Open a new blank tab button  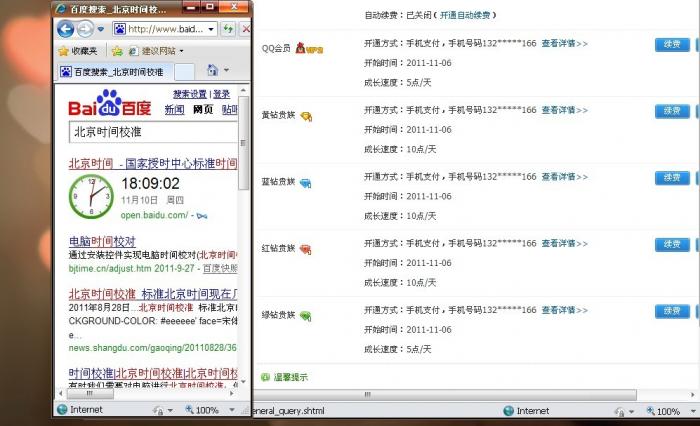coord(184,72)
